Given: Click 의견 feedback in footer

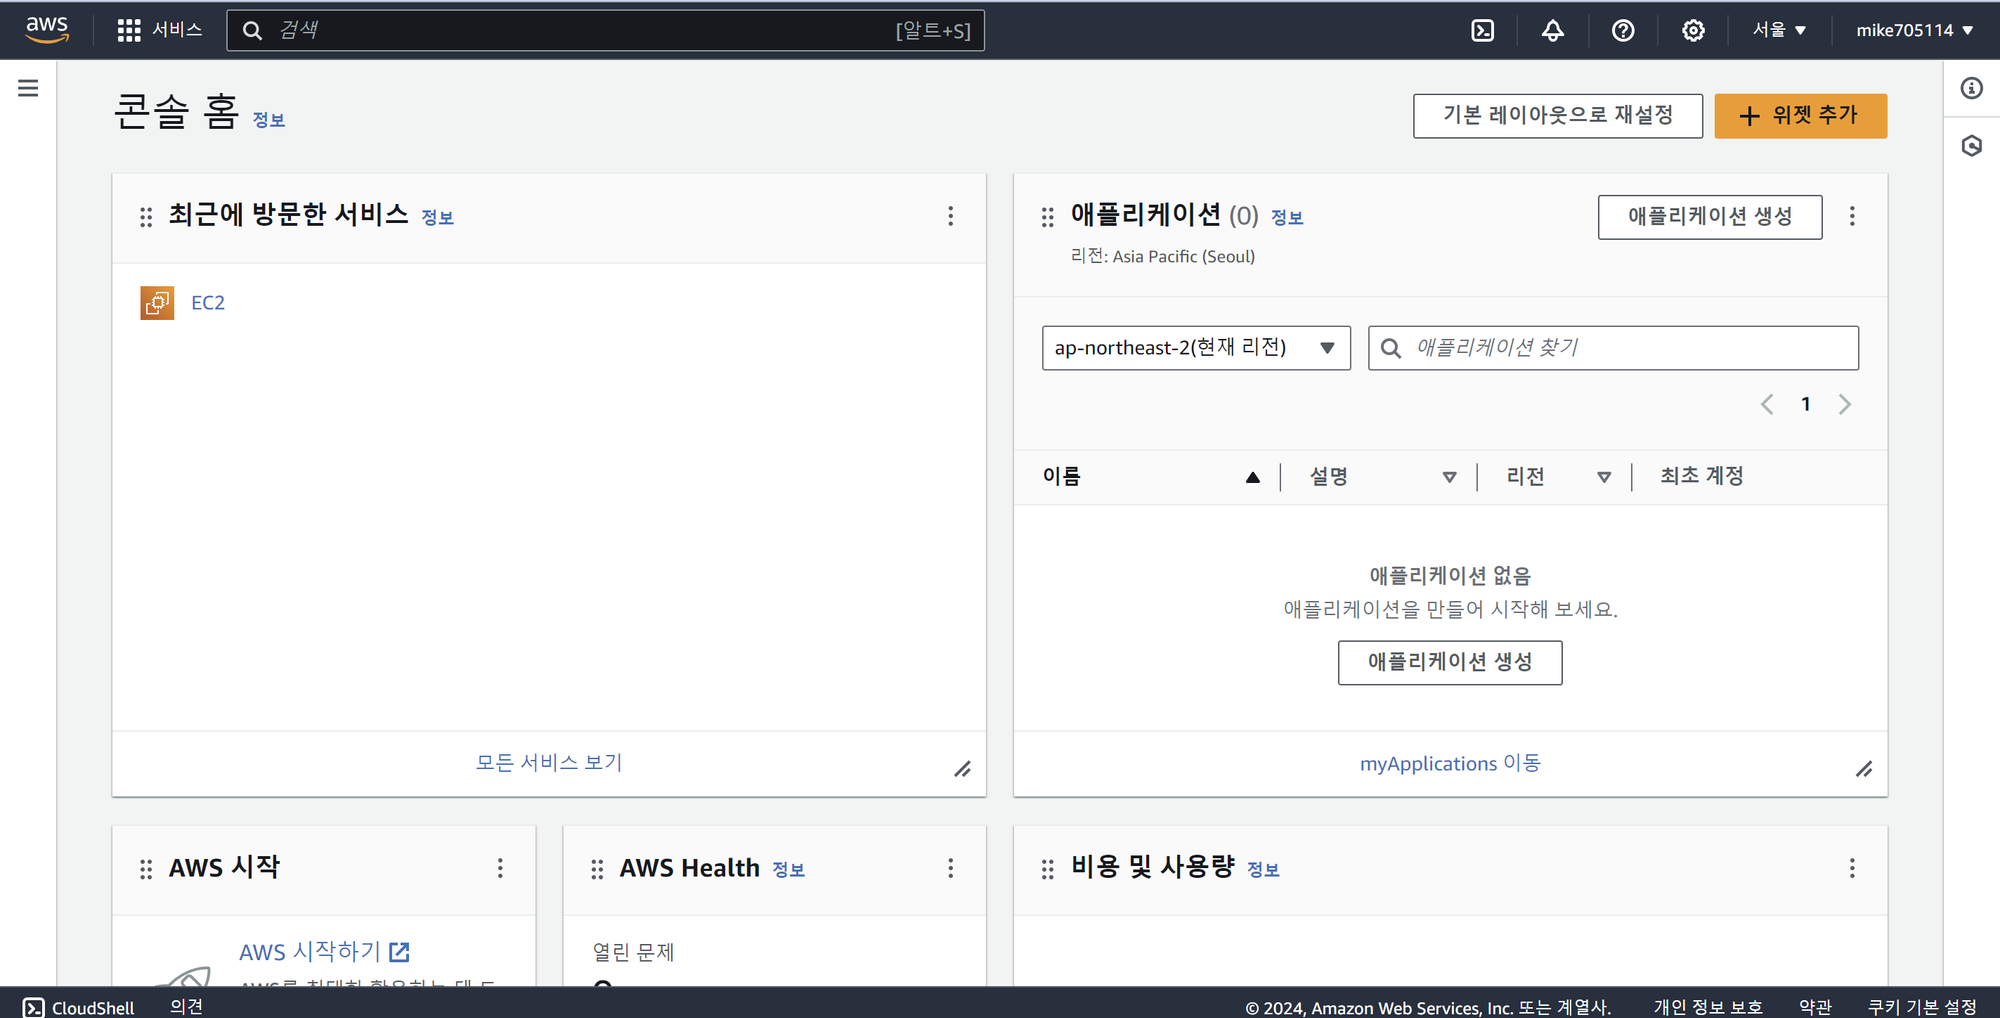Looking at the screenshot, I should click(186, 1006).
